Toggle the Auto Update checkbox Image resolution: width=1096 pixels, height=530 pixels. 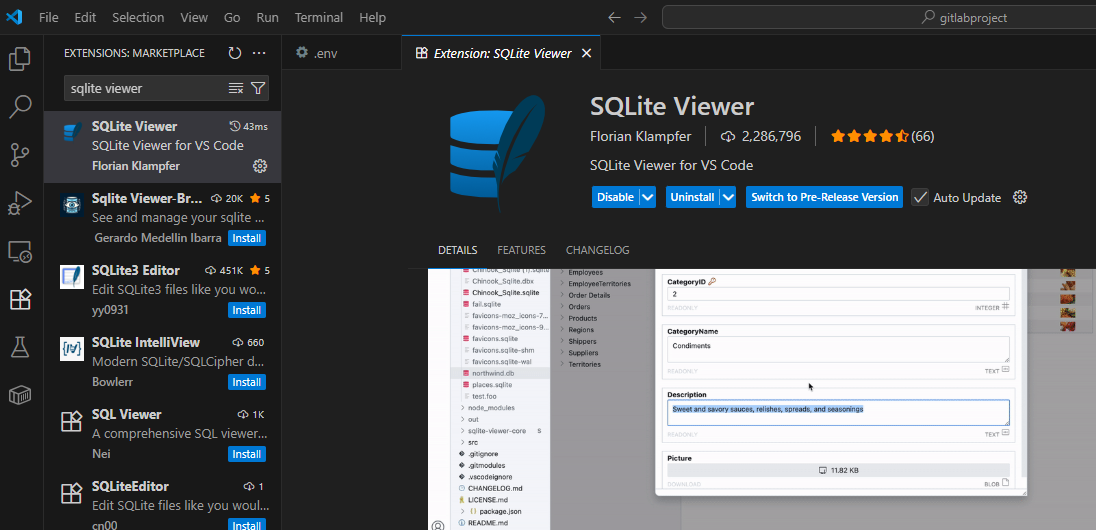(x=920, y=197)
